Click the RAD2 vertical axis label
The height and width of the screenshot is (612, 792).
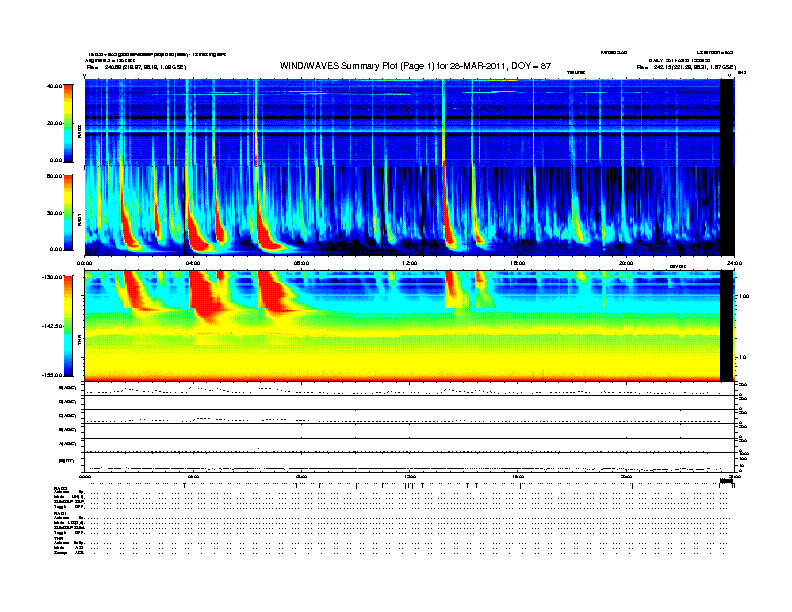click(x=80, y=131)
